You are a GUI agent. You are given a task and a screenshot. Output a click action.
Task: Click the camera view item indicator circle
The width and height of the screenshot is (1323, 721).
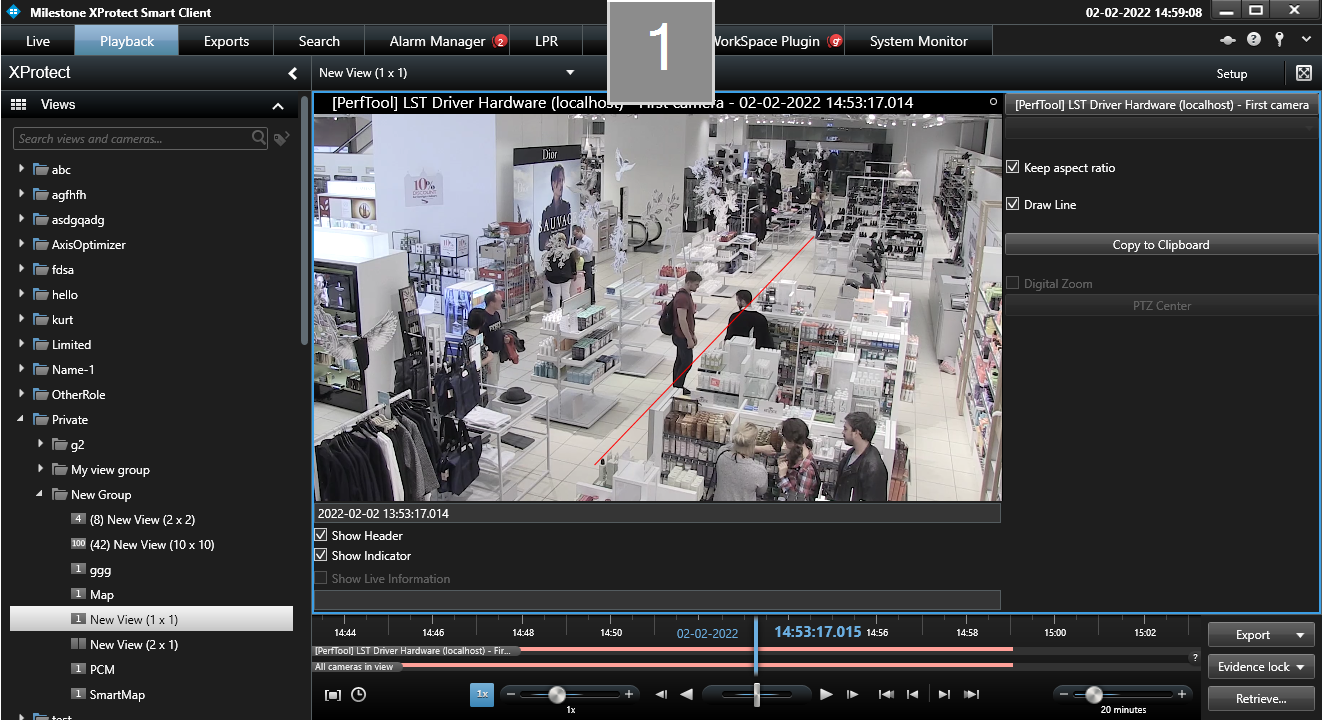[993, 102]
